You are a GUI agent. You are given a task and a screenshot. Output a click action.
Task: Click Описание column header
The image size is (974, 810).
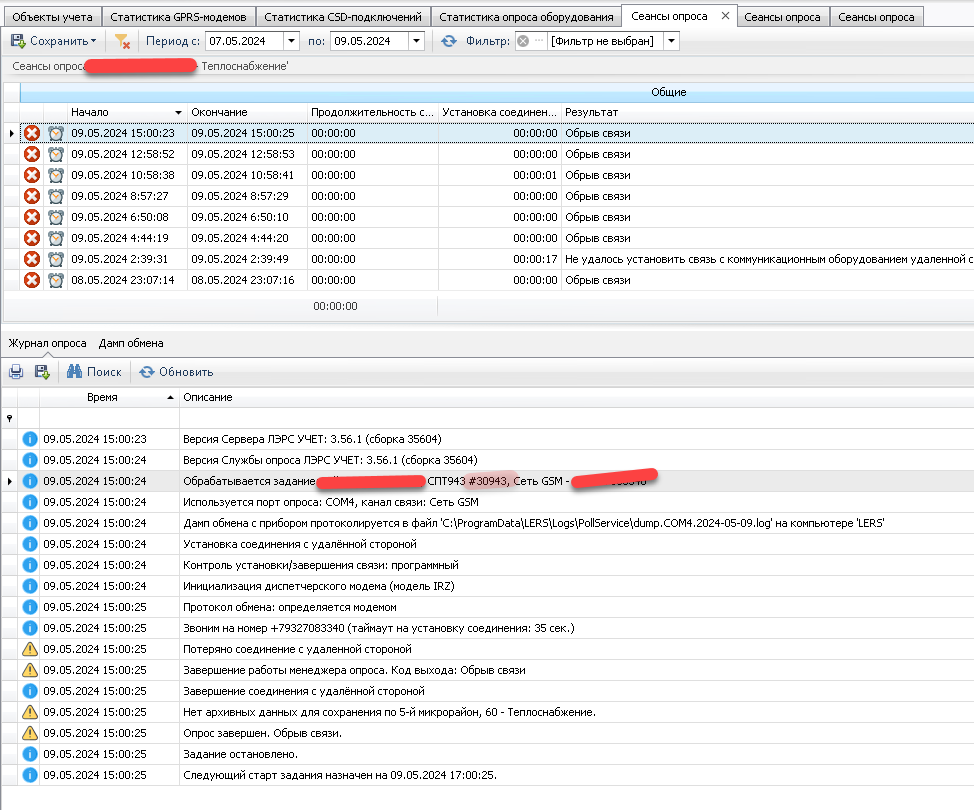click(576, 398)
